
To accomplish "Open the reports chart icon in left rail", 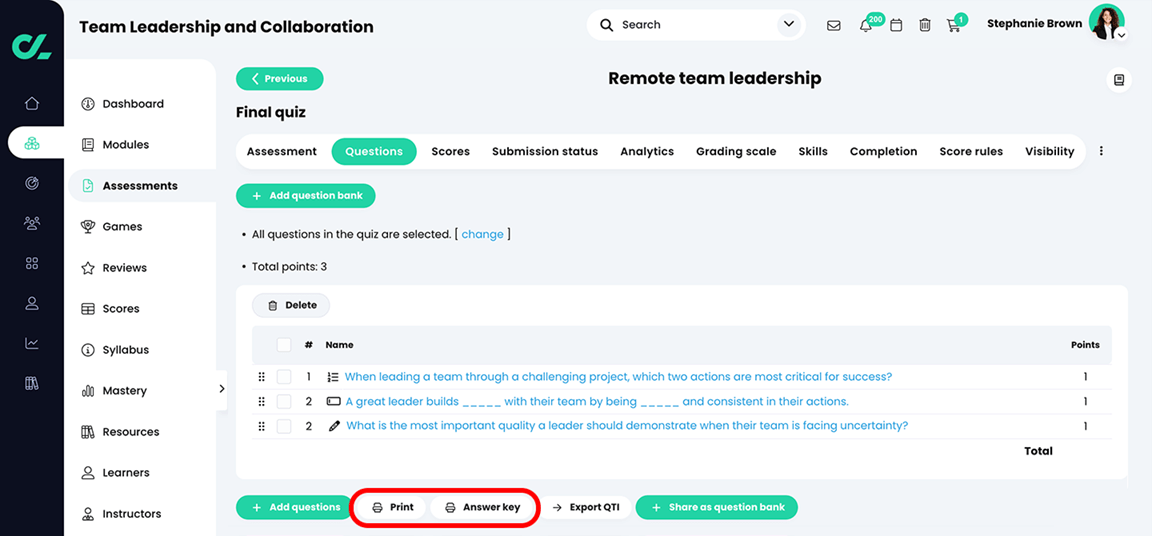I will pyautogui.click(x=32, y=343).
